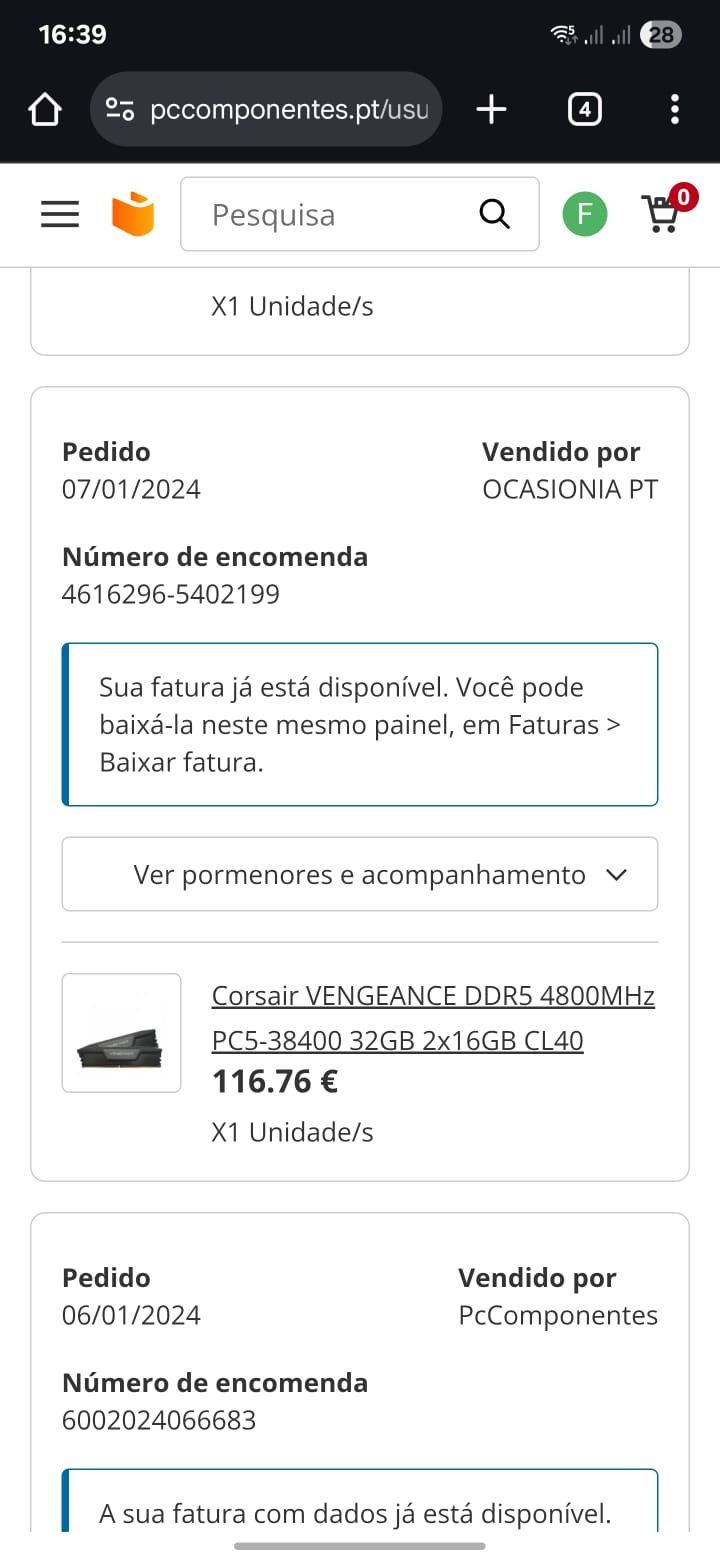Tap the orange PcComponentes logo
The width and height of the screenshot is (720, 1560).
[x=133, y=214]
